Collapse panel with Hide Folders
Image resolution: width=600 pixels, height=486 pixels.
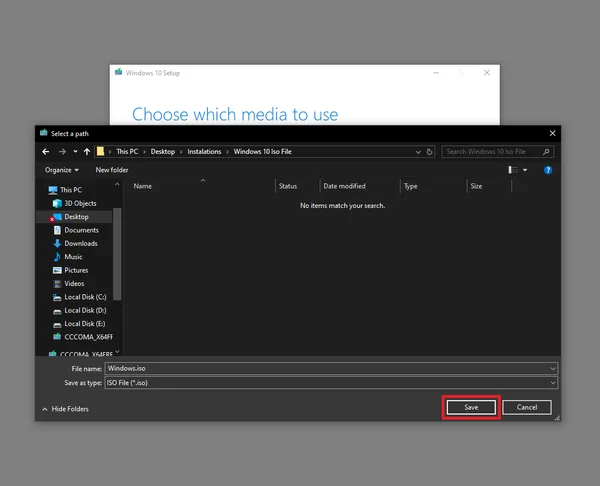click(65, 409)
